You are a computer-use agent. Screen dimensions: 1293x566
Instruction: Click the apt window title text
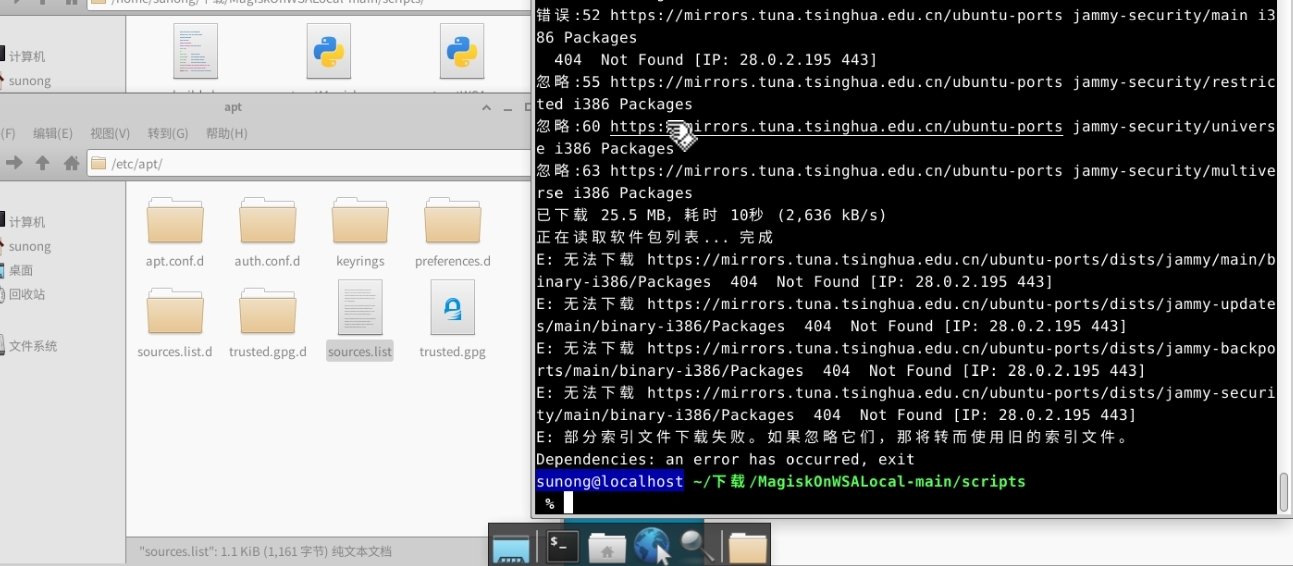(x=233, y=107)
